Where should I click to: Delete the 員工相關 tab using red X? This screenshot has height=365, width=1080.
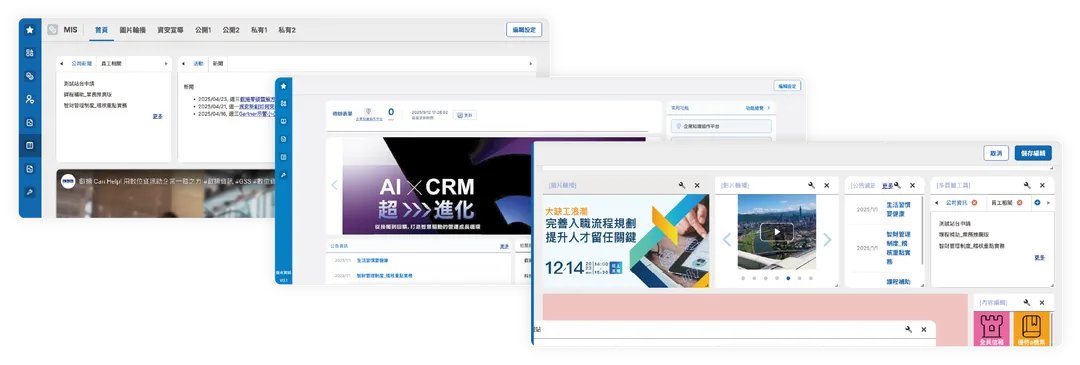pos(1019,202)
